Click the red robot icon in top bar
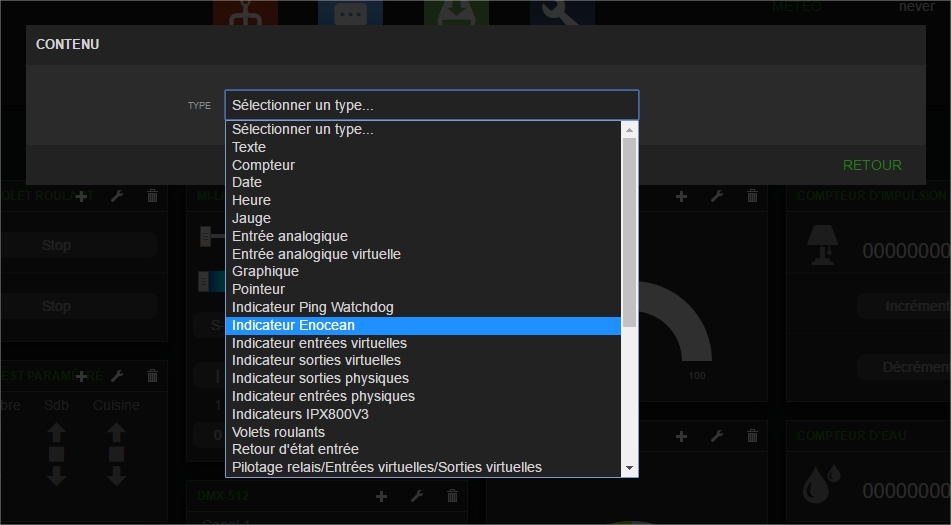The image size is (951, 525). click(244, 12)
